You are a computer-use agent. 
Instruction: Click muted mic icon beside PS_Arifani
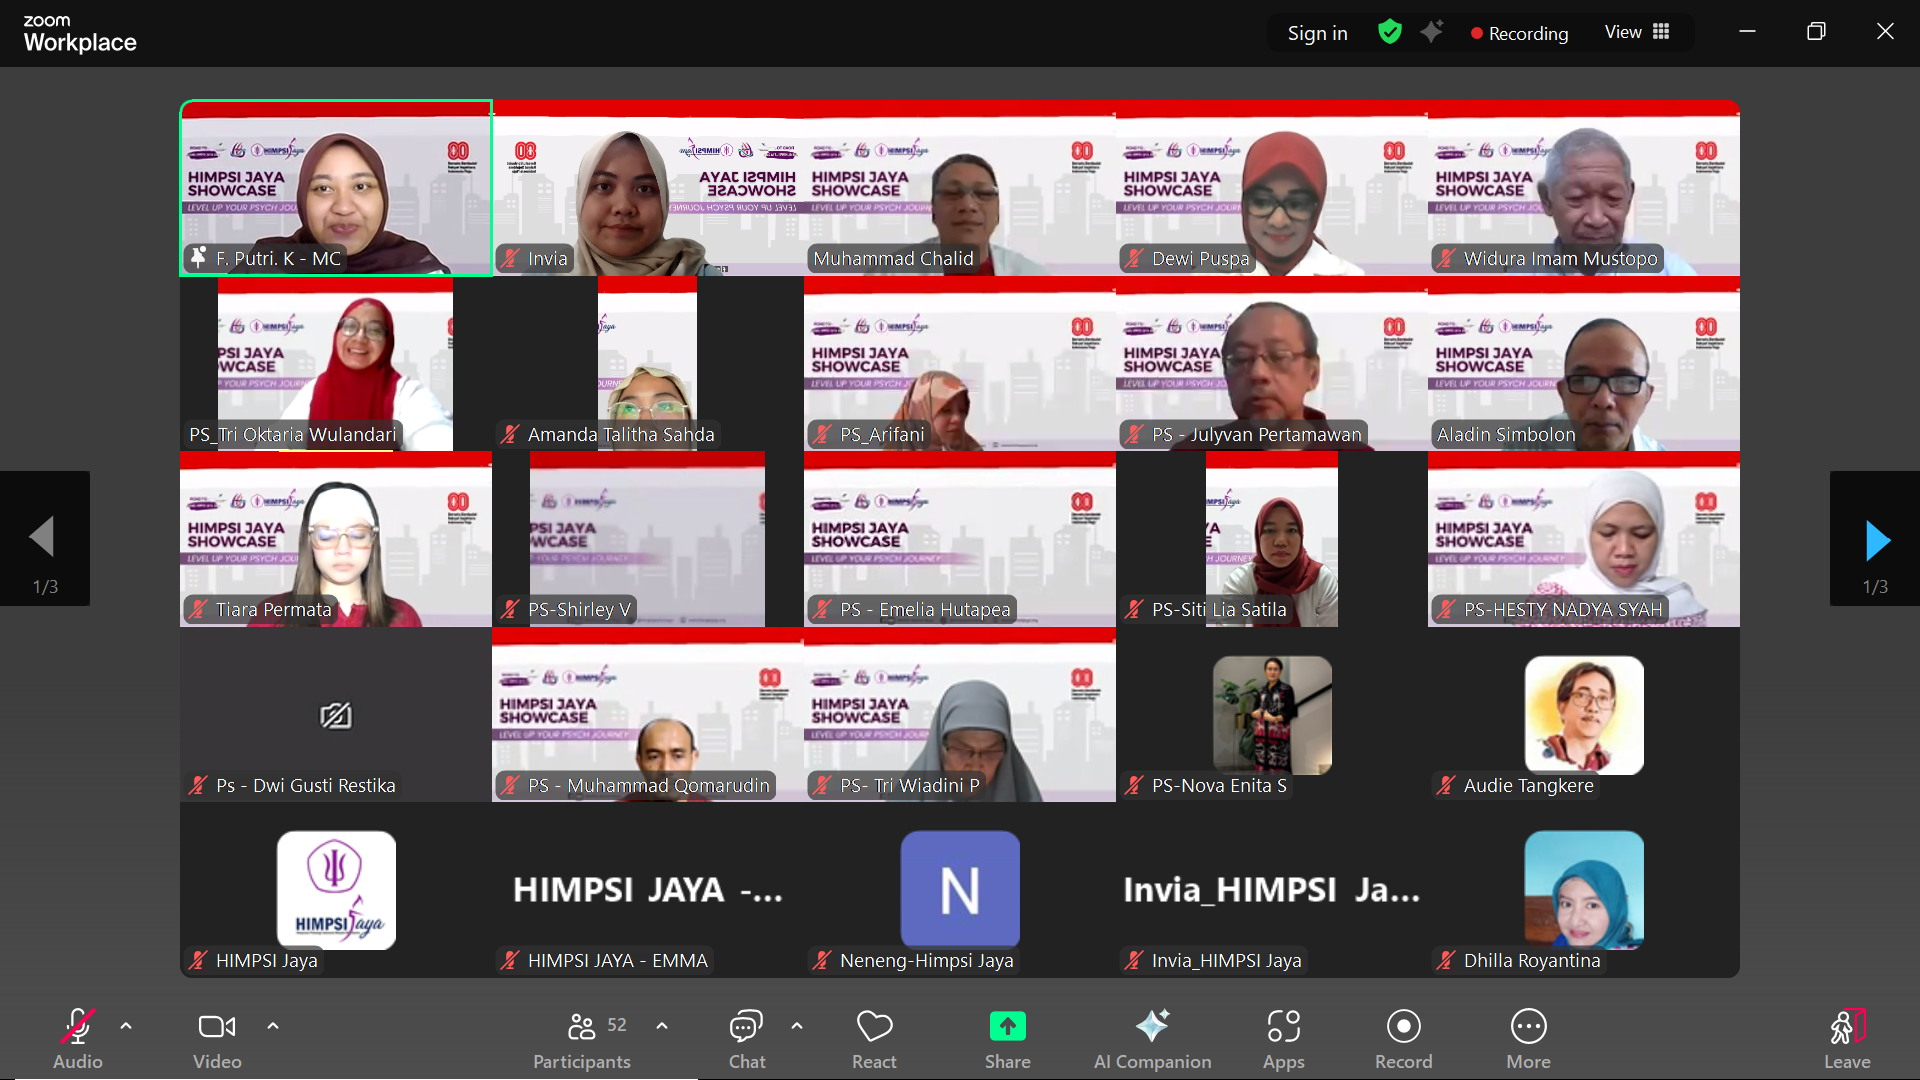pos(822,435)
